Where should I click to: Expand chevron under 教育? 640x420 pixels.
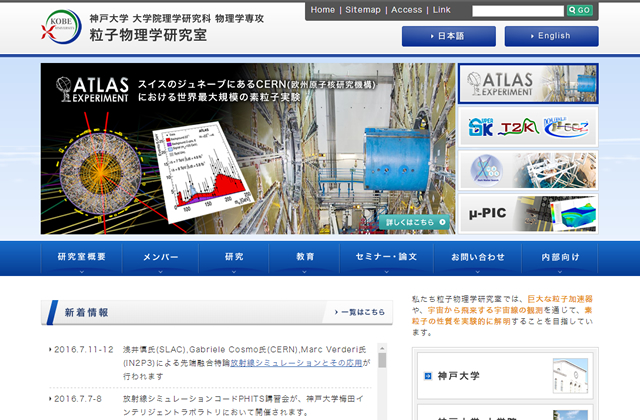click(304, 272)
